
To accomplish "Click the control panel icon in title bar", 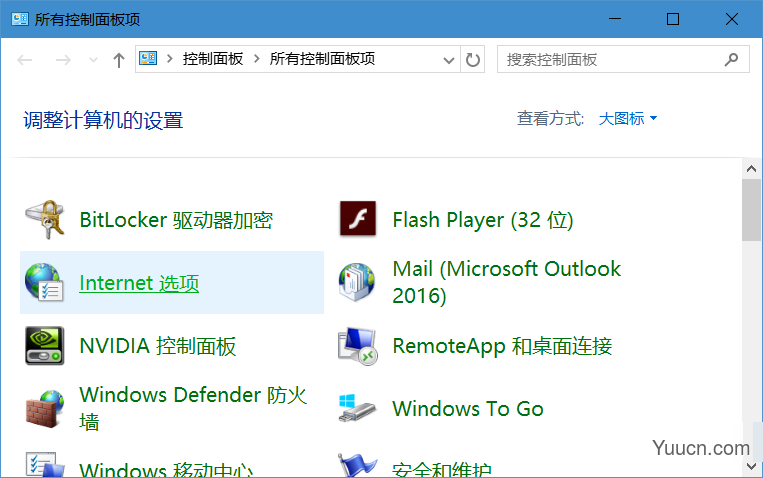I will click(20, 19).
